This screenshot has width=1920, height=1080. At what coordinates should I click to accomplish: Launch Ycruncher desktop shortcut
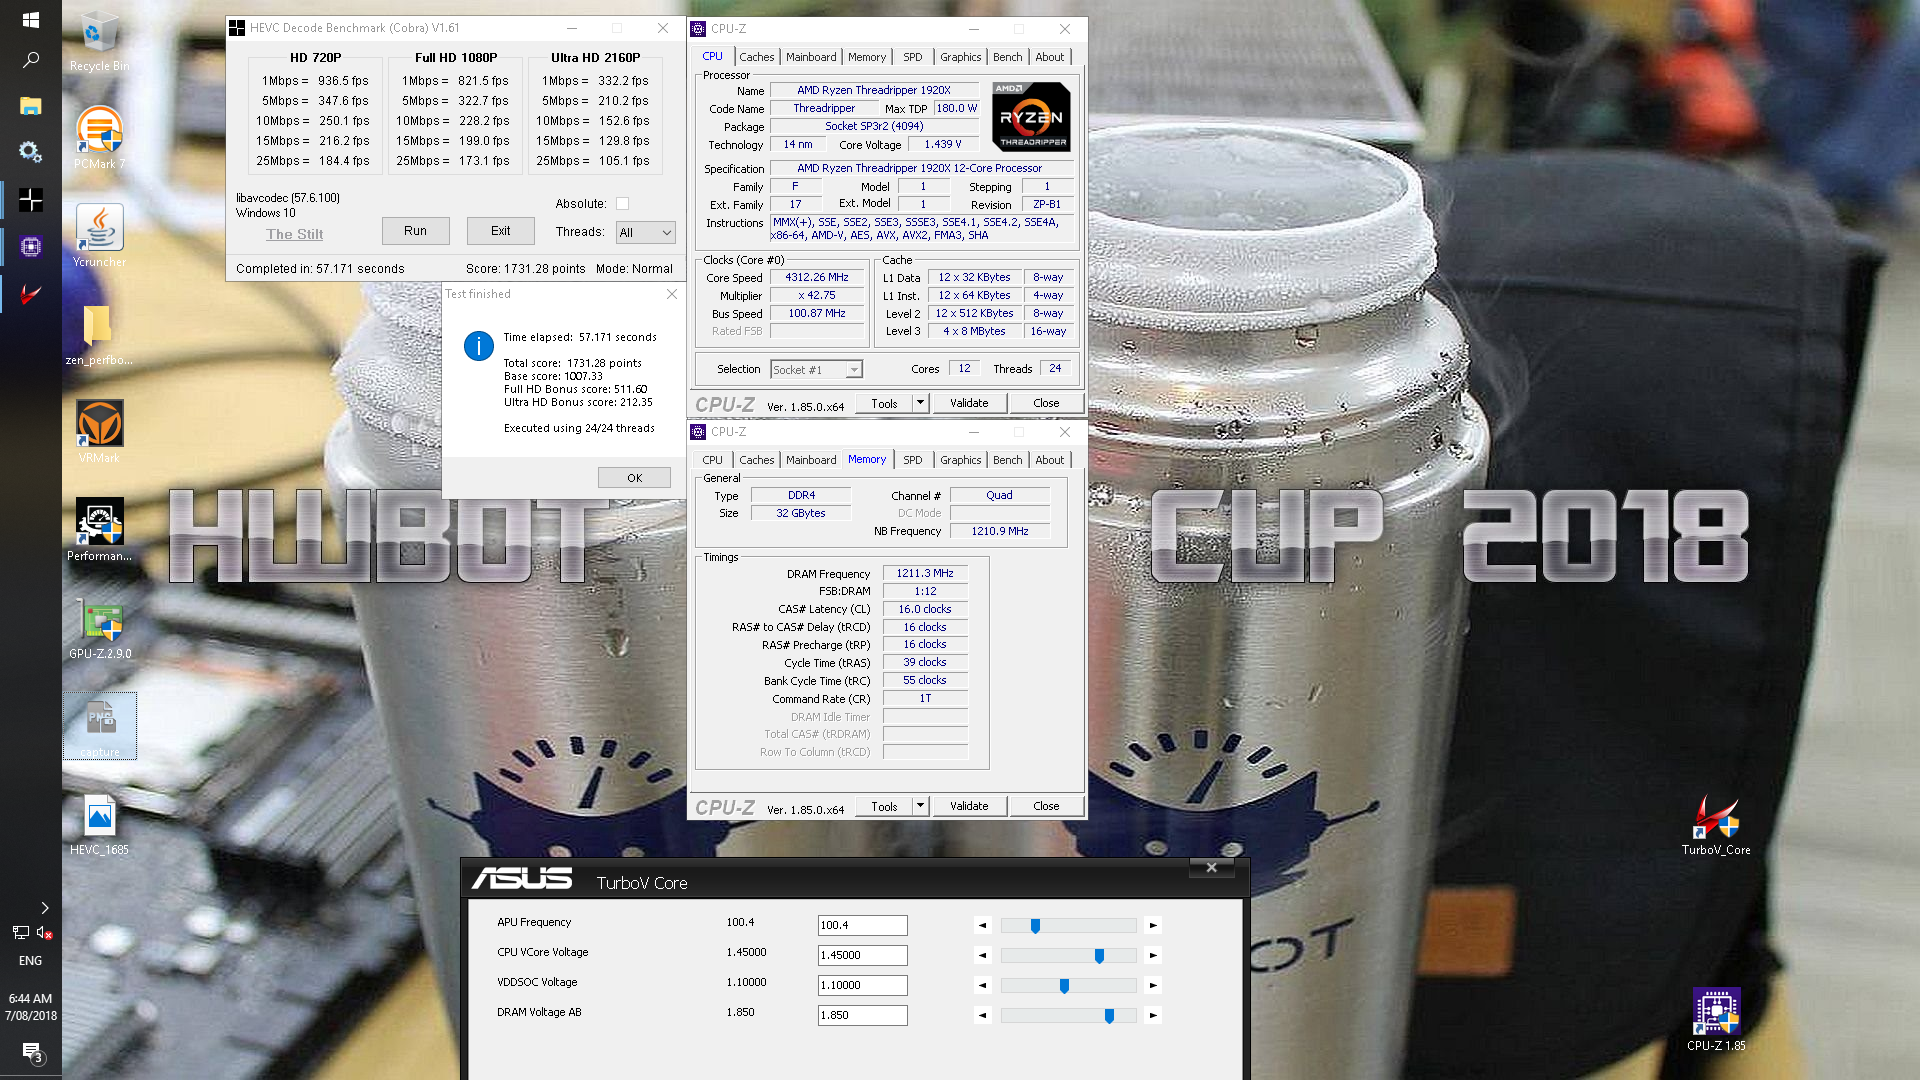click(99, 236)
